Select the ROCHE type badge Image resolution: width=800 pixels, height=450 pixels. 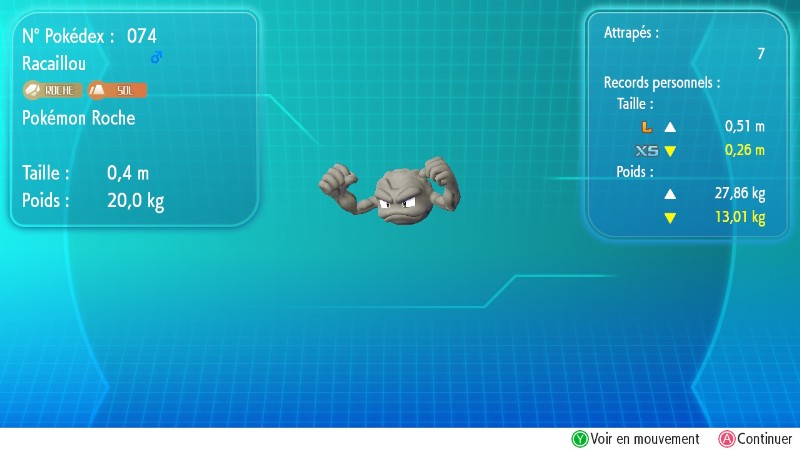click(54, 90)
